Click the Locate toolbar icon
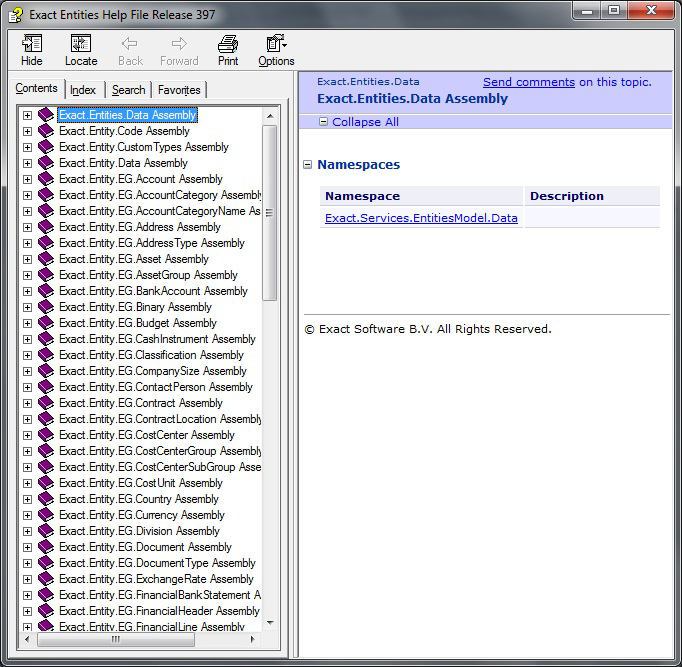 (x=81, y=44)
